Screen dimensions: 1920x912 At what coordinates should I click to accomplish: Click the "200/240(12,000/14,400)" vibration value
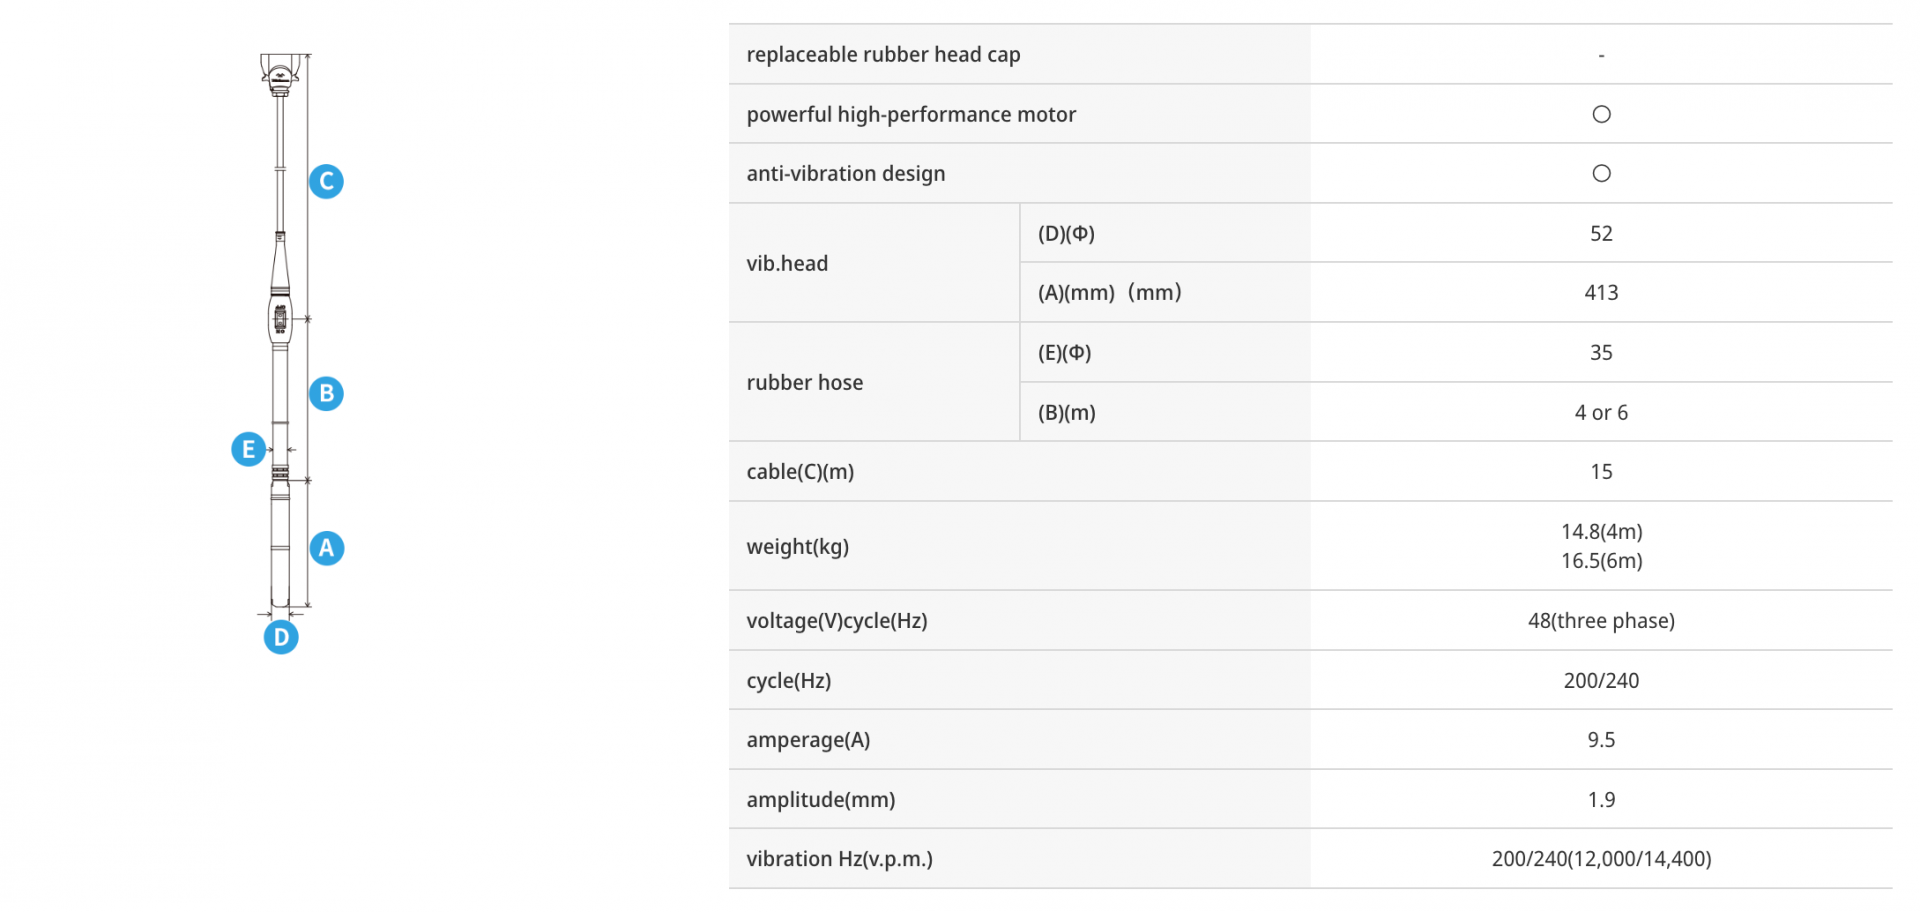point(1601,859)
